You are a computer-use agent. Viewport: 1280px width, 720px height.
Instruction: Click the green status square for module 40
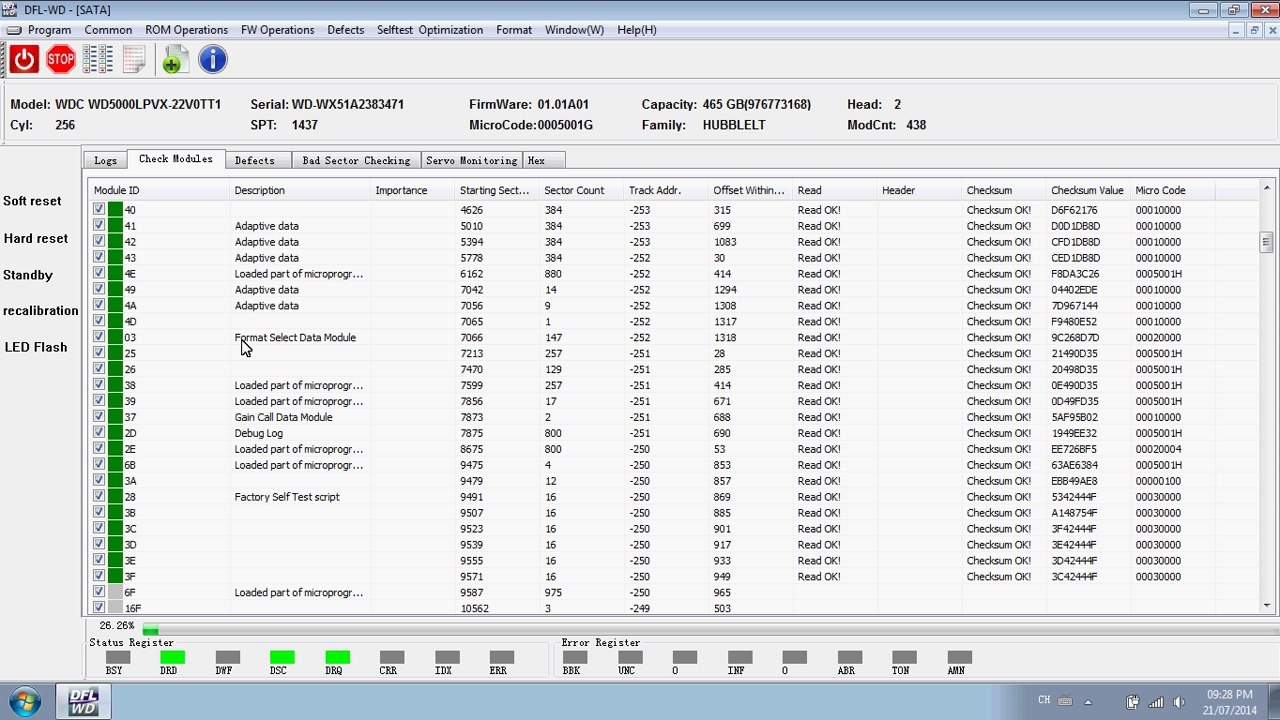click(115, 210)
